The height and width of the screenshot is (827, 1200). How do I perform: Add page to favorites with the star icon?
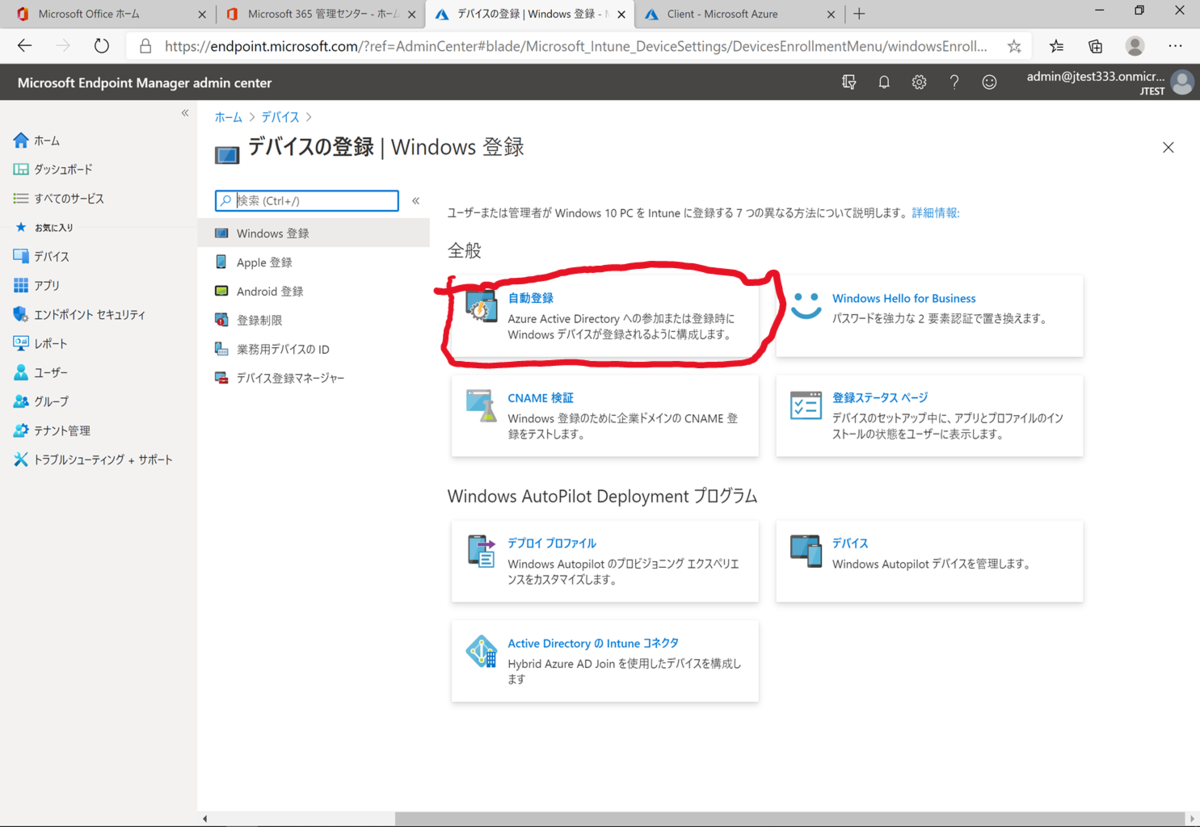pyautogui.click(x=1014, y=46)
